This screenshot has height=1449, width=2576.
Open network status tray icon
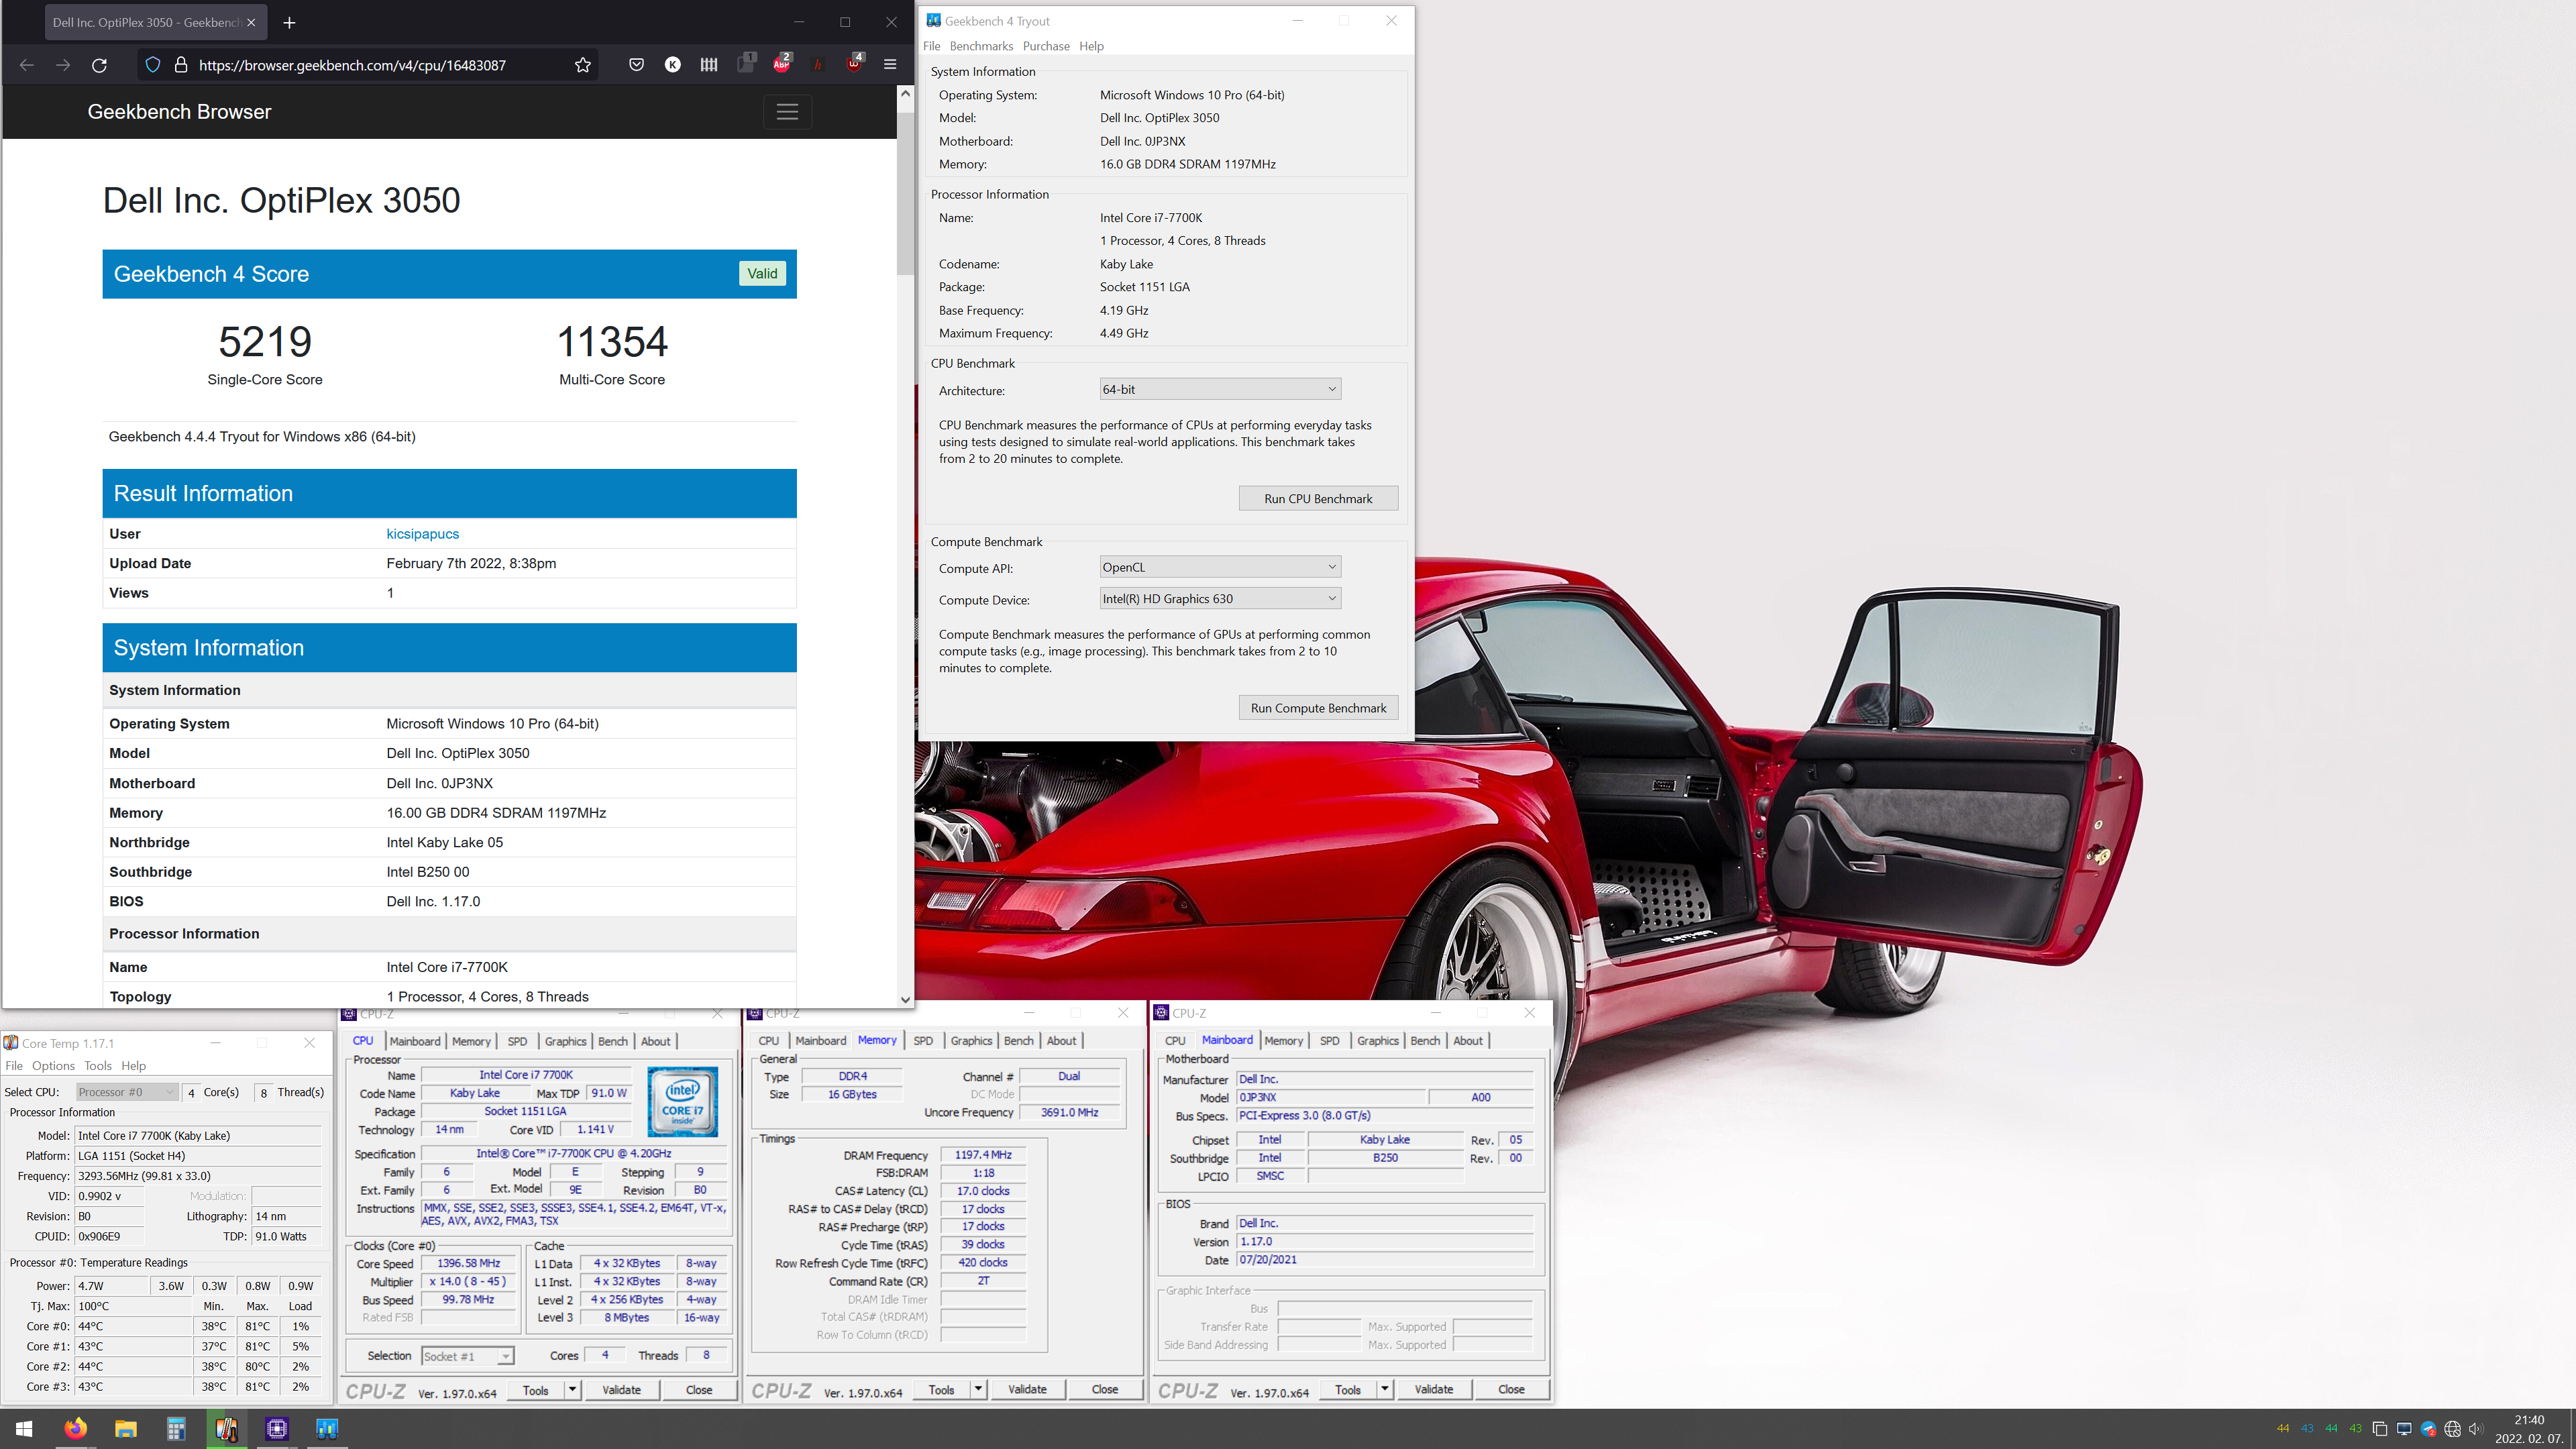point(2452,1429)
